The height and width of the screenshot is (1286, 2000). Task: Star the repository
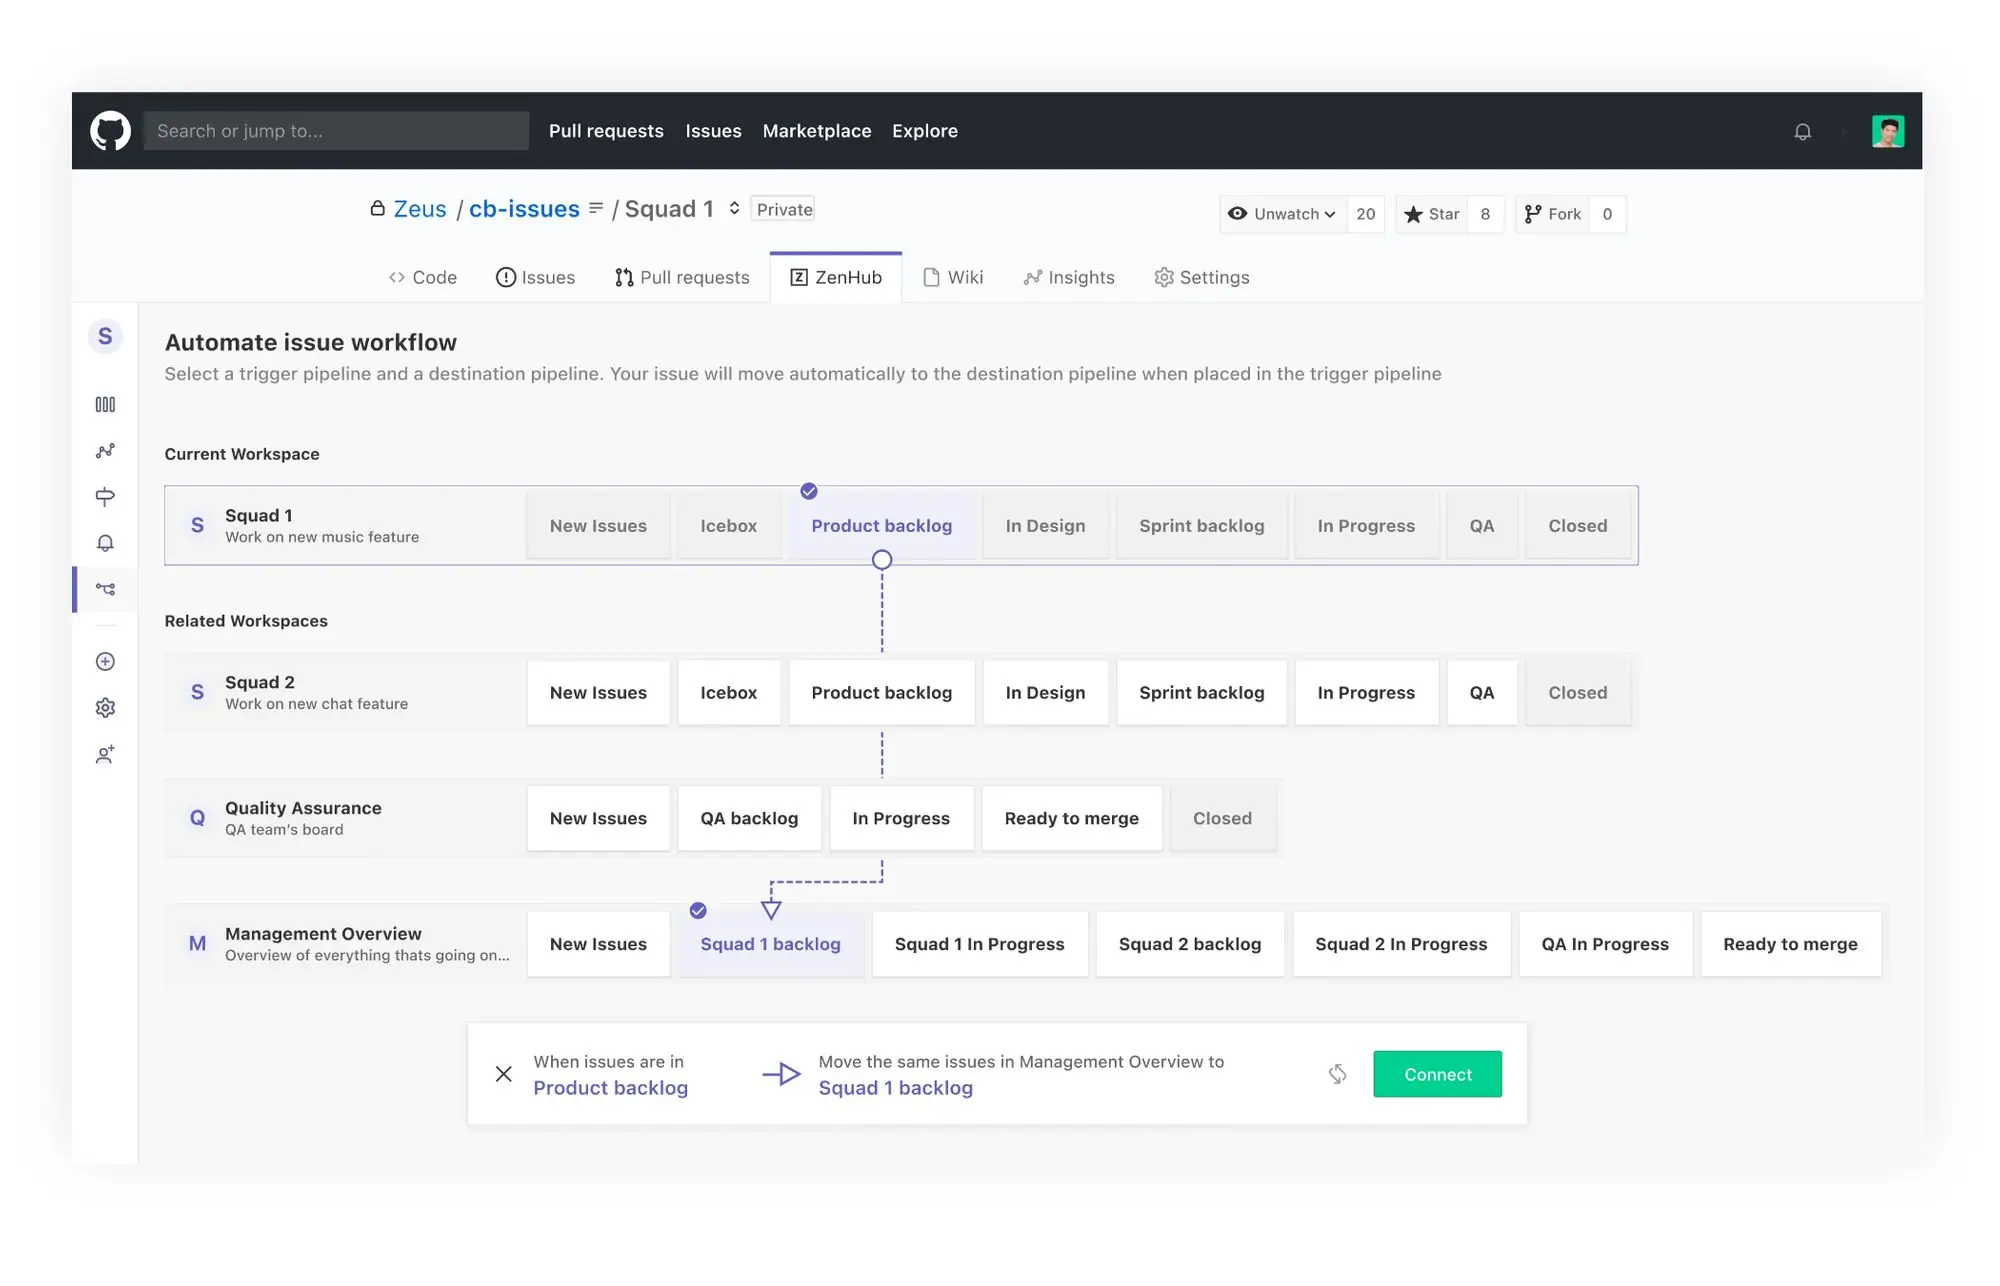[x=1432, y=214]
